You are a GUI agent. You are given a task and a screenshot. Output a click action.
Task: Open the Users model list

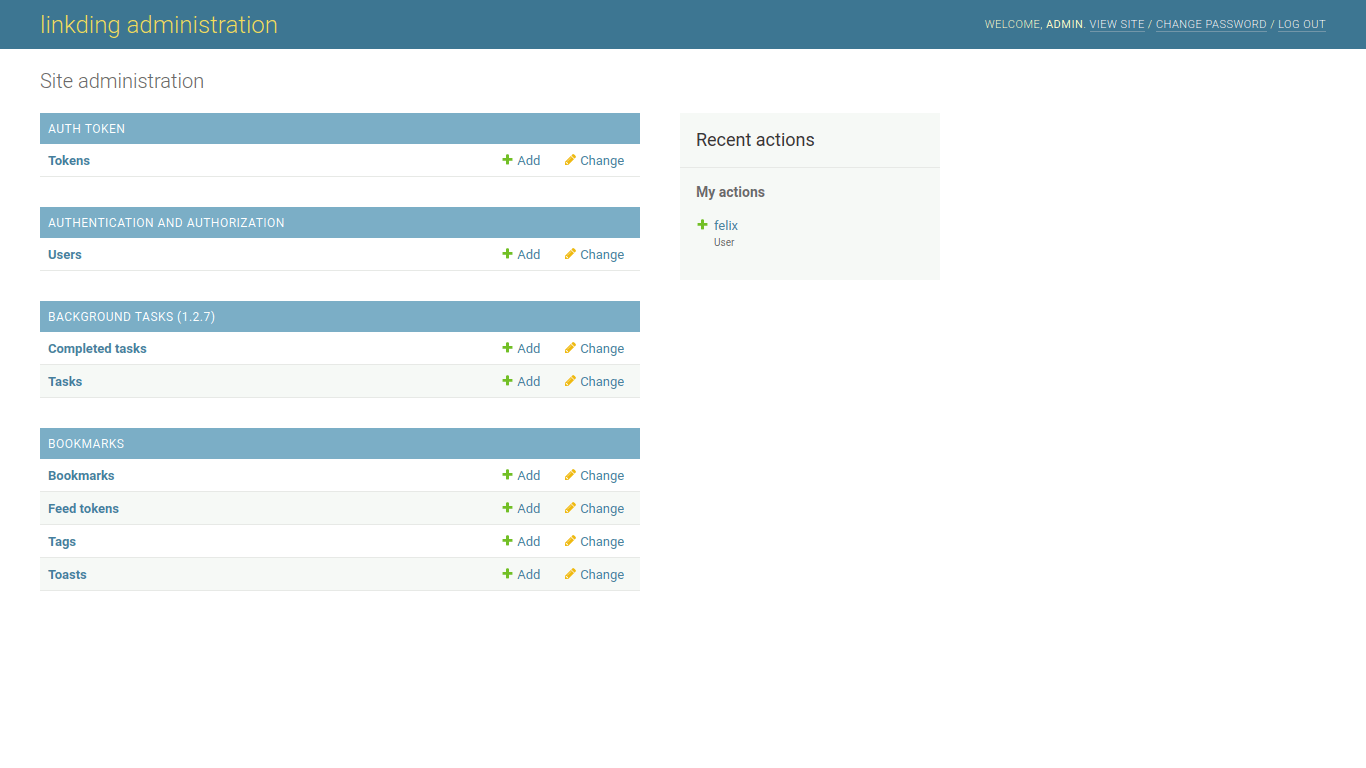point(65,254)
